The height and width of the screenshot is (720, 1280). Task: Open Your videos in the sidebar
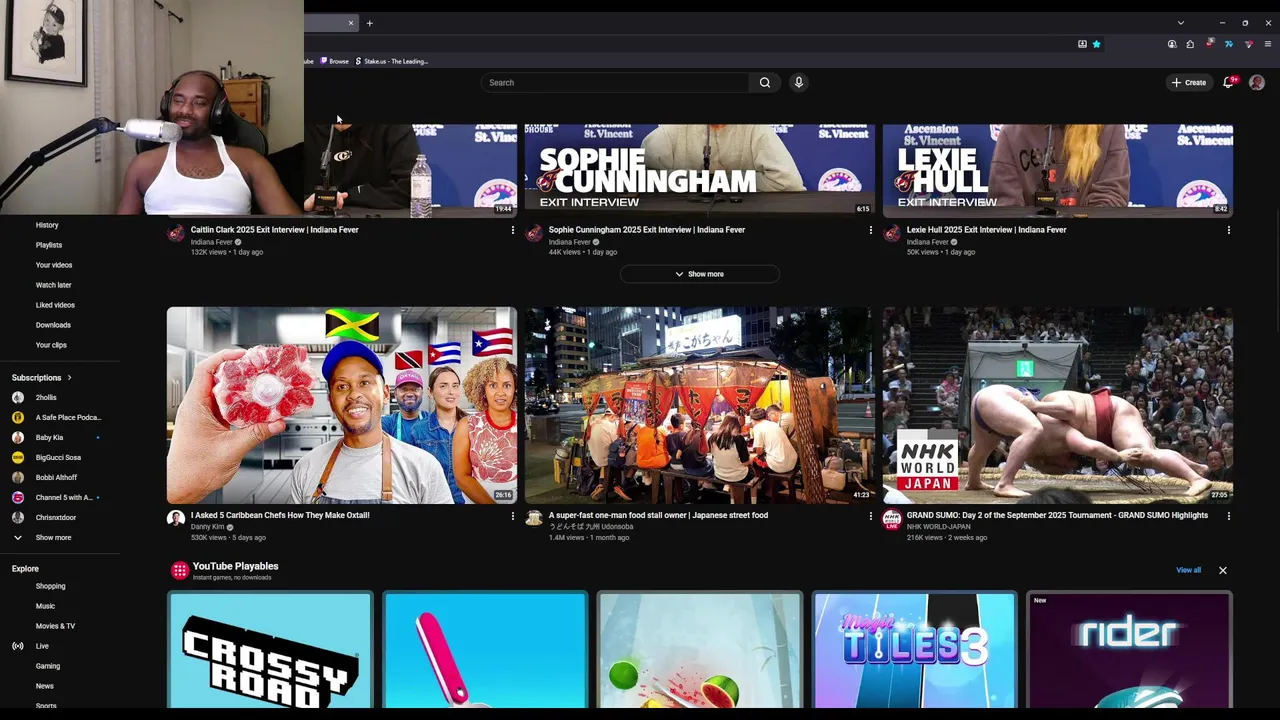pos(54,265)
